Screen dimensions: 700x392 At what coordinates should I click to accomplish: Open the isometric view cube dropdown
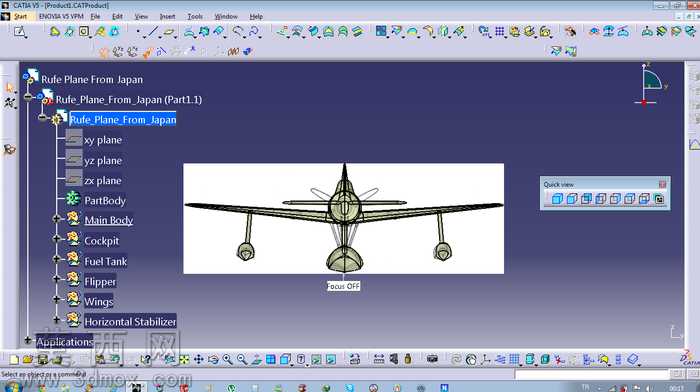292,364
